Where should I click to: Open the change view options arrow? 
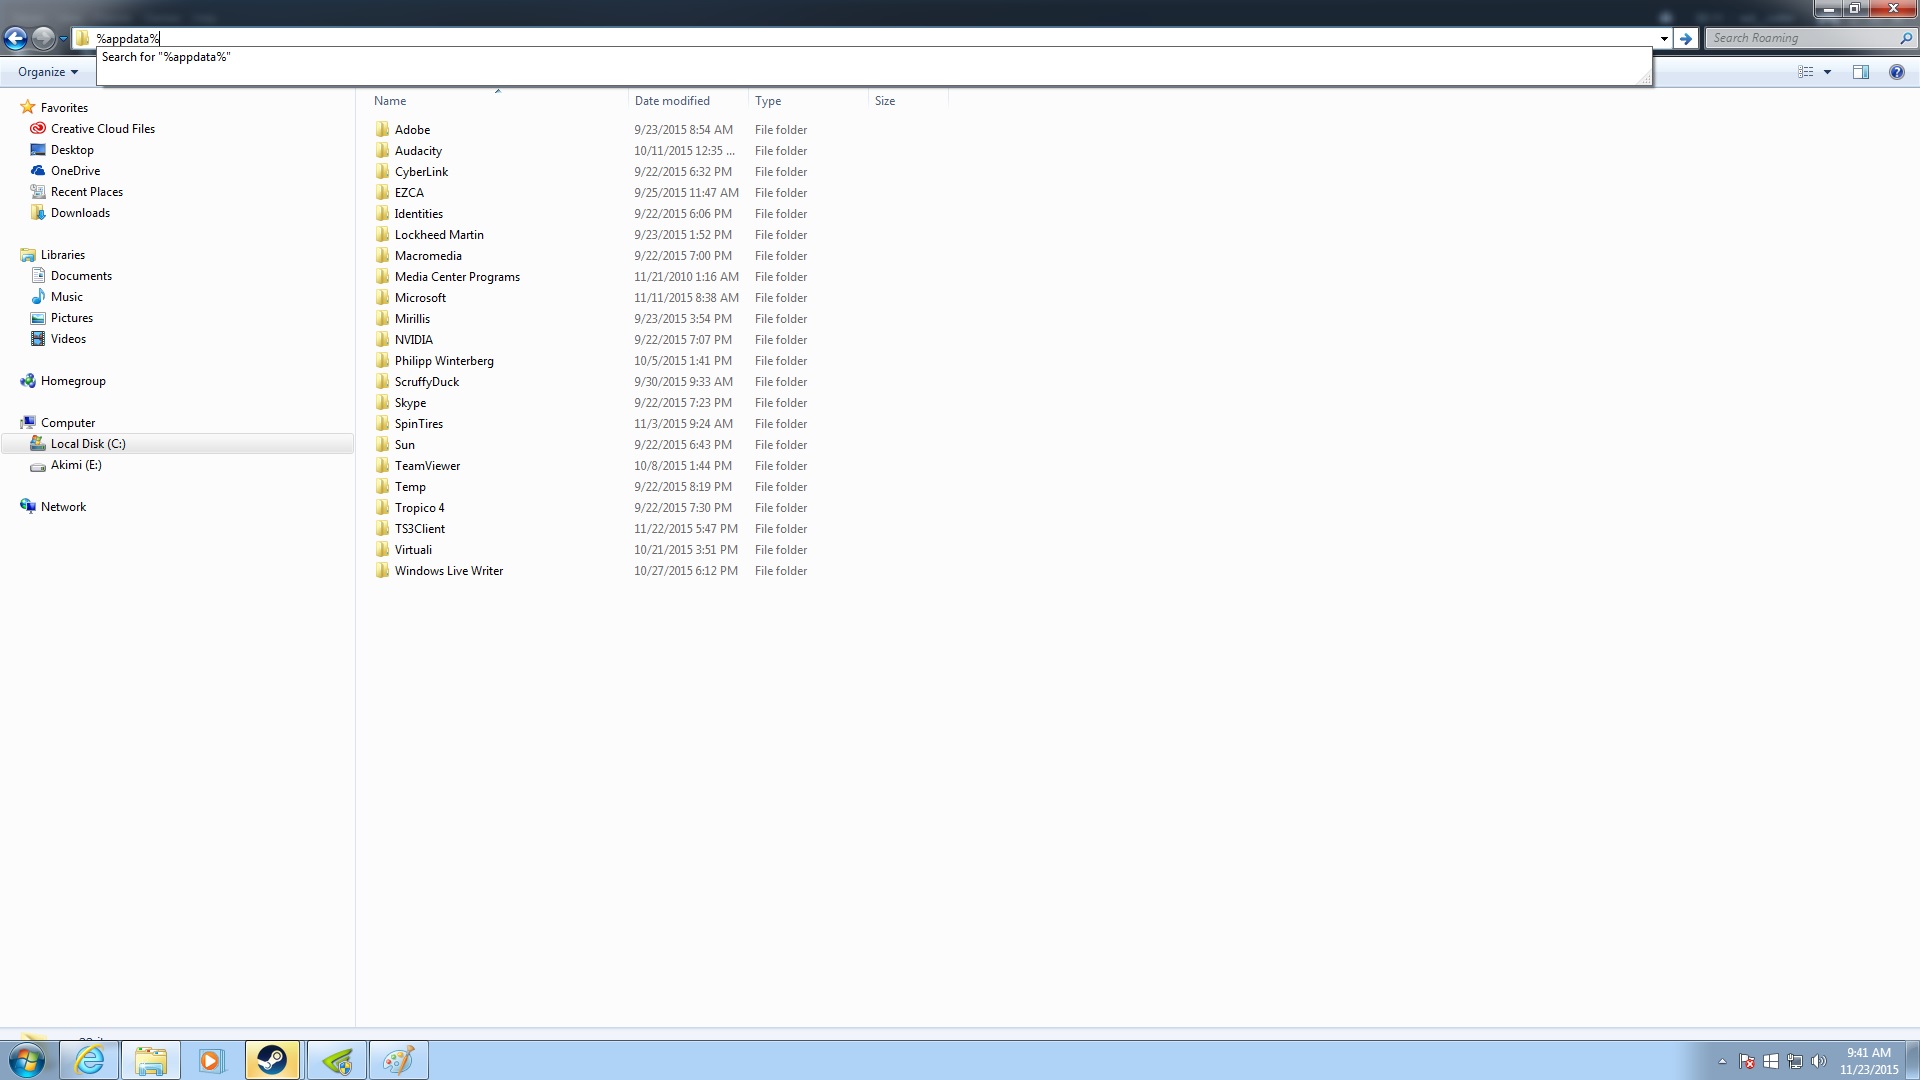(1827, 72)
